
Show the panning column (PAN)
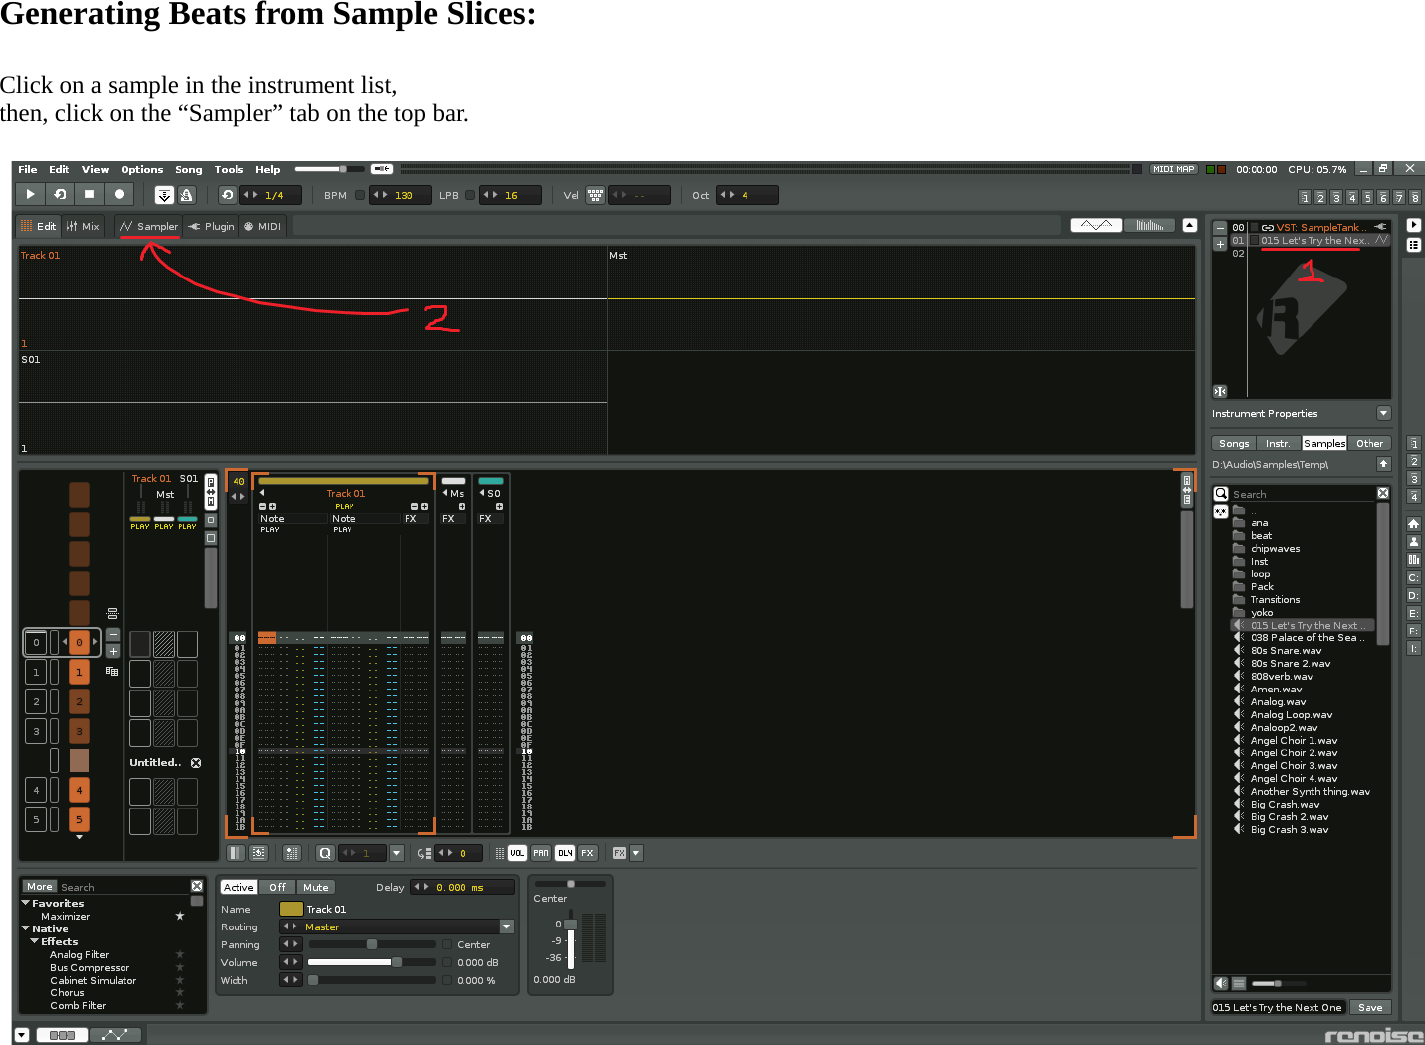pos(541,853)
